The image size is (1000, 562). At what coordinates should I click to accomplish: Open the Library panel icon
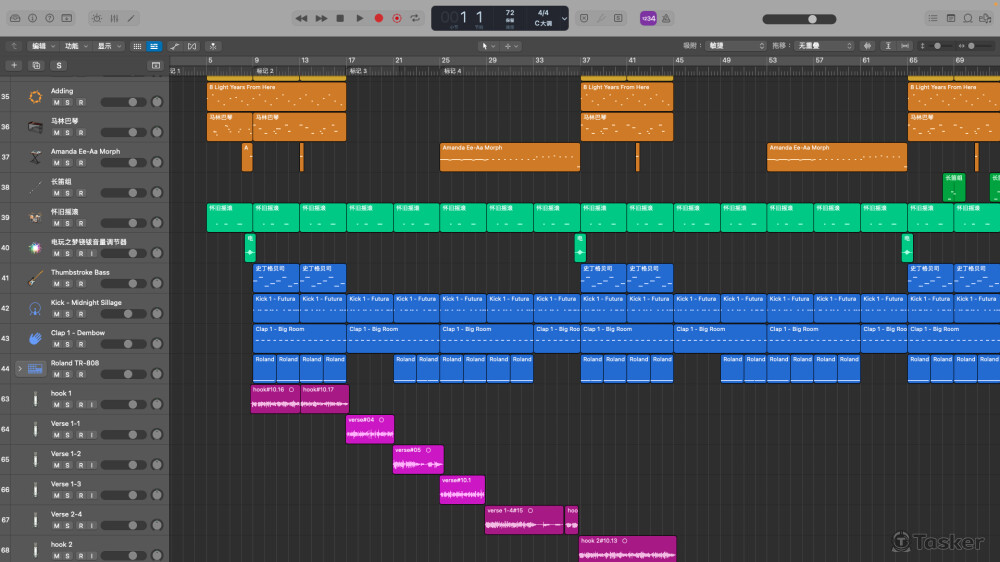[x=15, y=18]
